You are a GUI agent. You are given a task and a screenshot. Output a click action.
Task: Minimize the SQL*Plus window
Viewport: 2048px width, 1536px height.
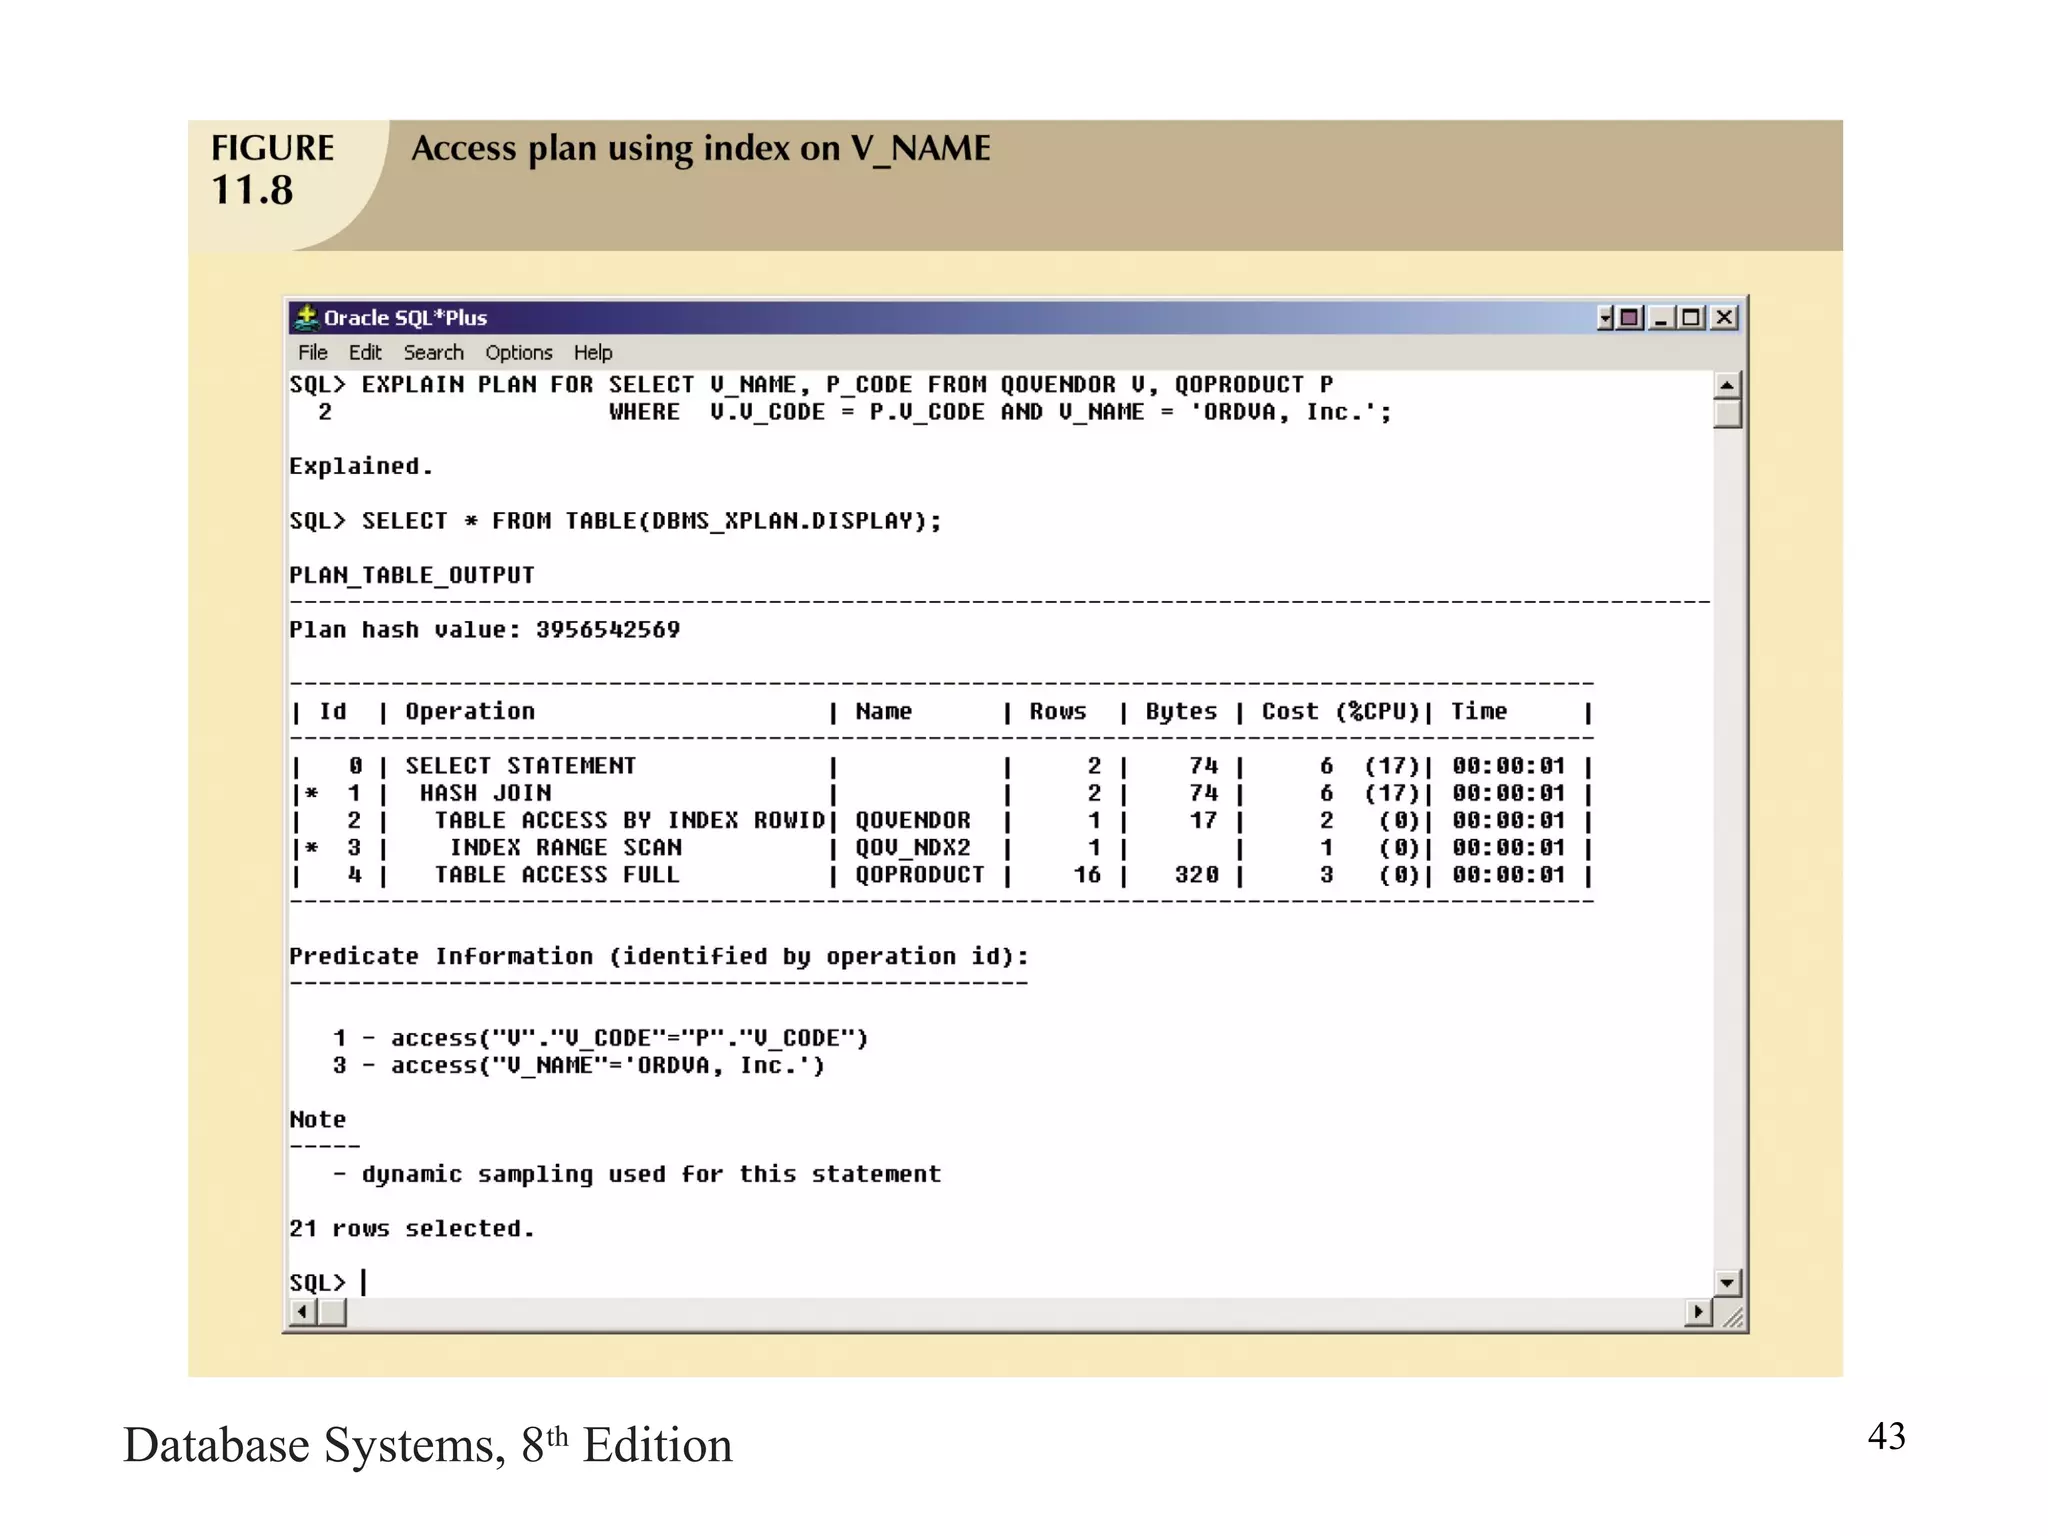1662,318
